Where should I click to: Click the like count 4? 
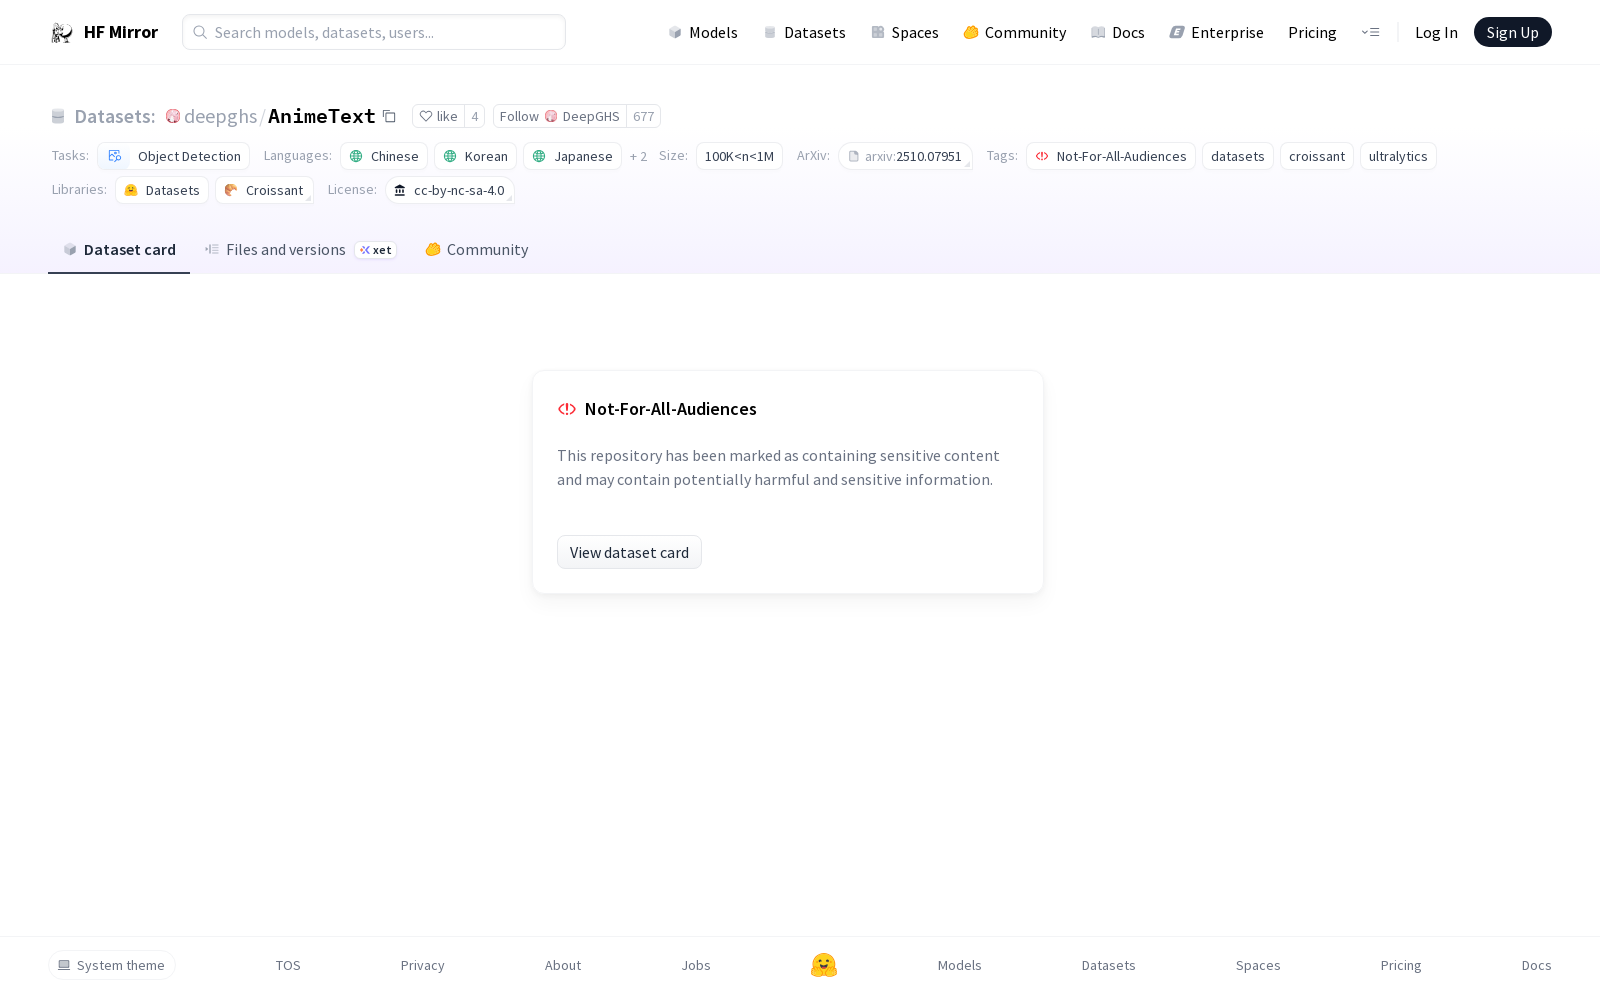click(x=475, y=116)
